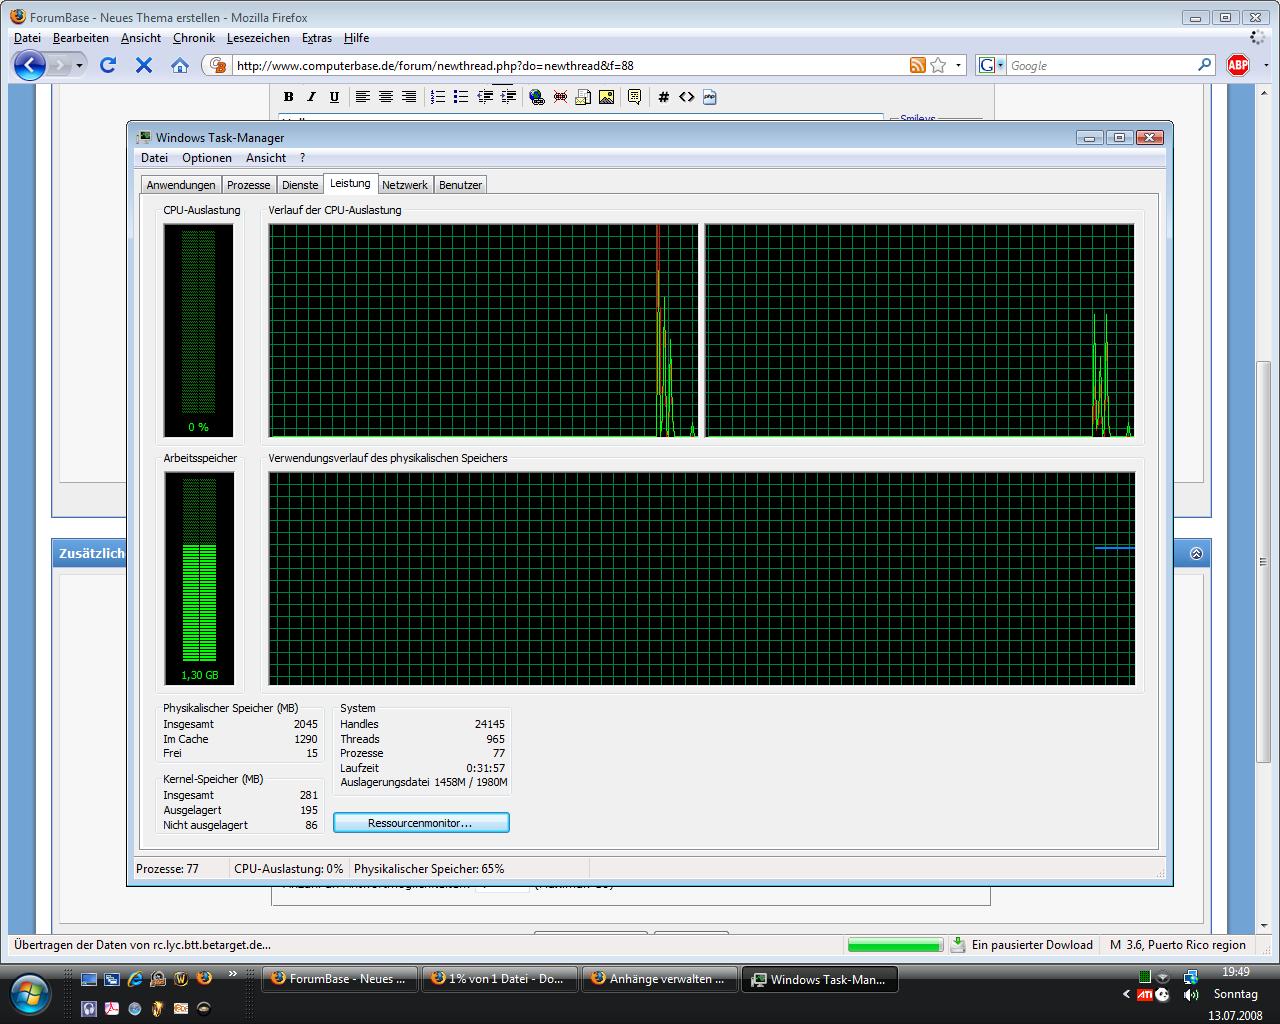Open the ? help menu in Task-Manager
Image resolution: width=1280 pixels, height=1024 pixels.
click(302, 158)
